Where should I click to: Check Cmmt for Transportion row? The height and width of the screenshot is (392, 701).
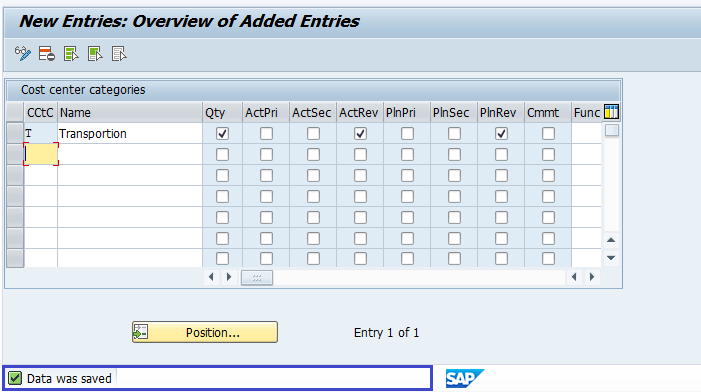(x=548, y=134)
